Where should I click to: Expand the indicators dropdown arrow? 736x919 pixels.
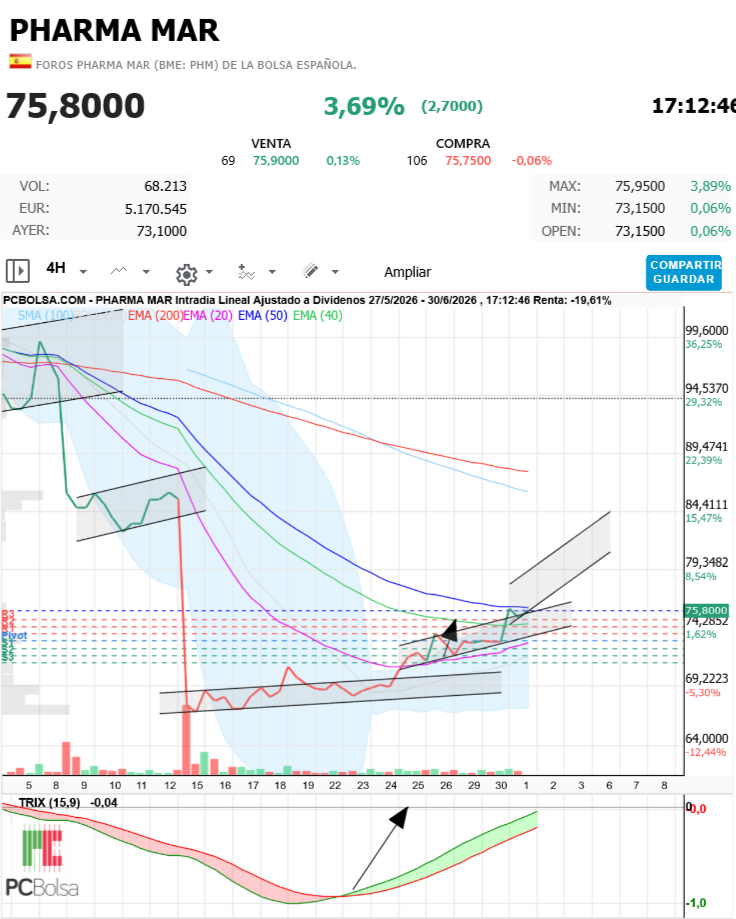click(272, 272)
